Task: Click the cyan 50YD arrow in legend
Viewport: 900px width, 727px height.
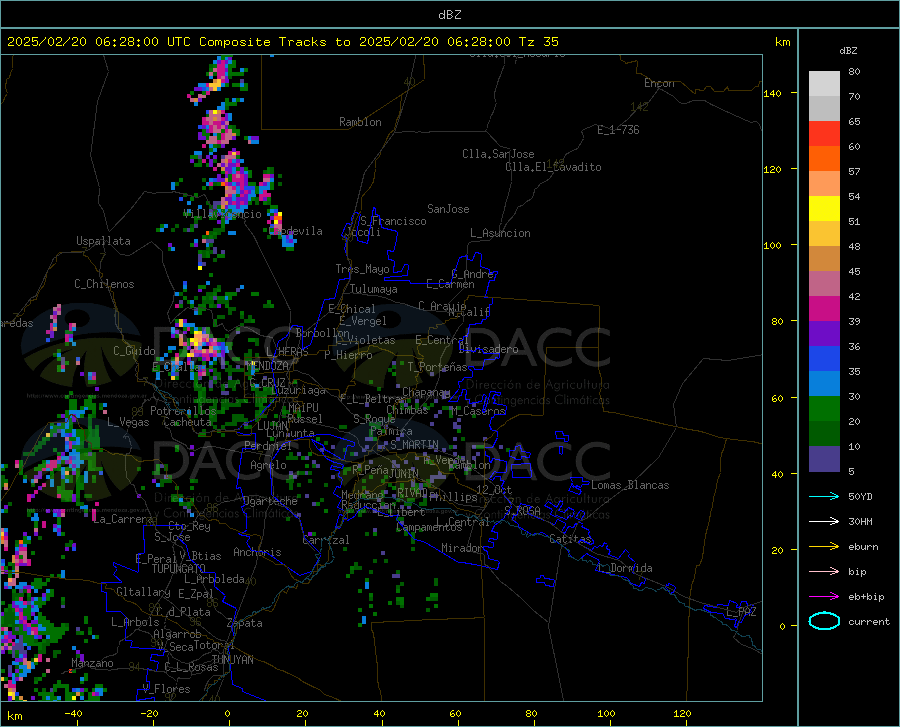Action: tap(824, 496)
